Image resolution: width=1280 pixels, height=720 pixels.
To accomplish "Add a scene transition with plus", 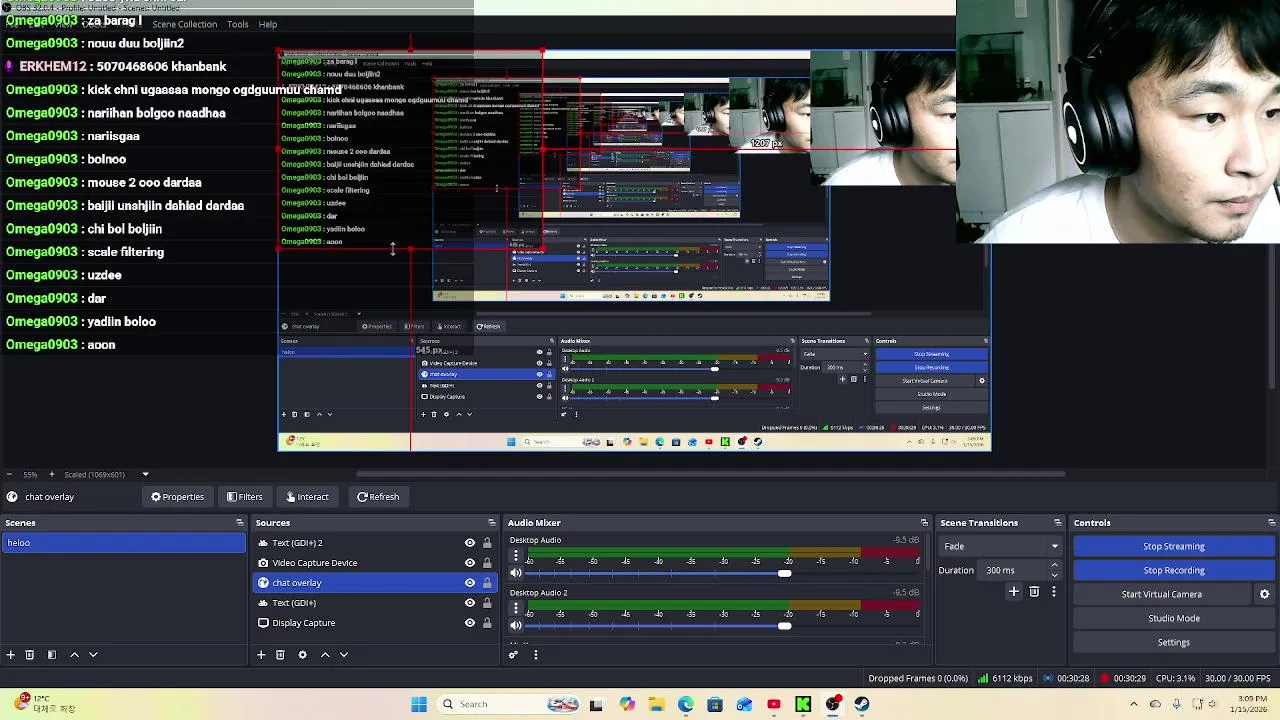I will coord(1013,592).
